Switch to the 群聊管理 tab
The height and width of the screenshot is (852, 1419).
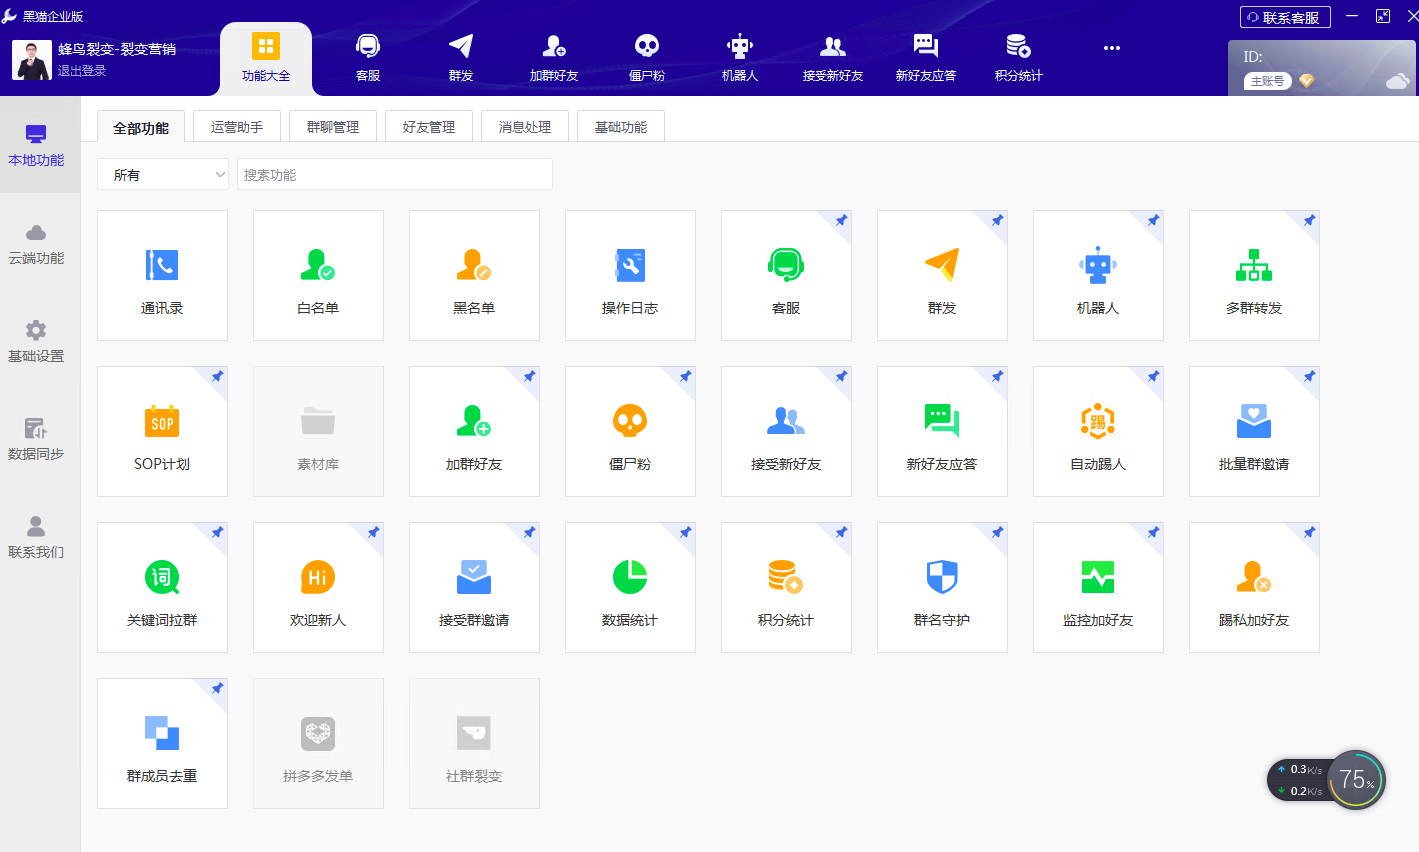click(x=333, y=127)
